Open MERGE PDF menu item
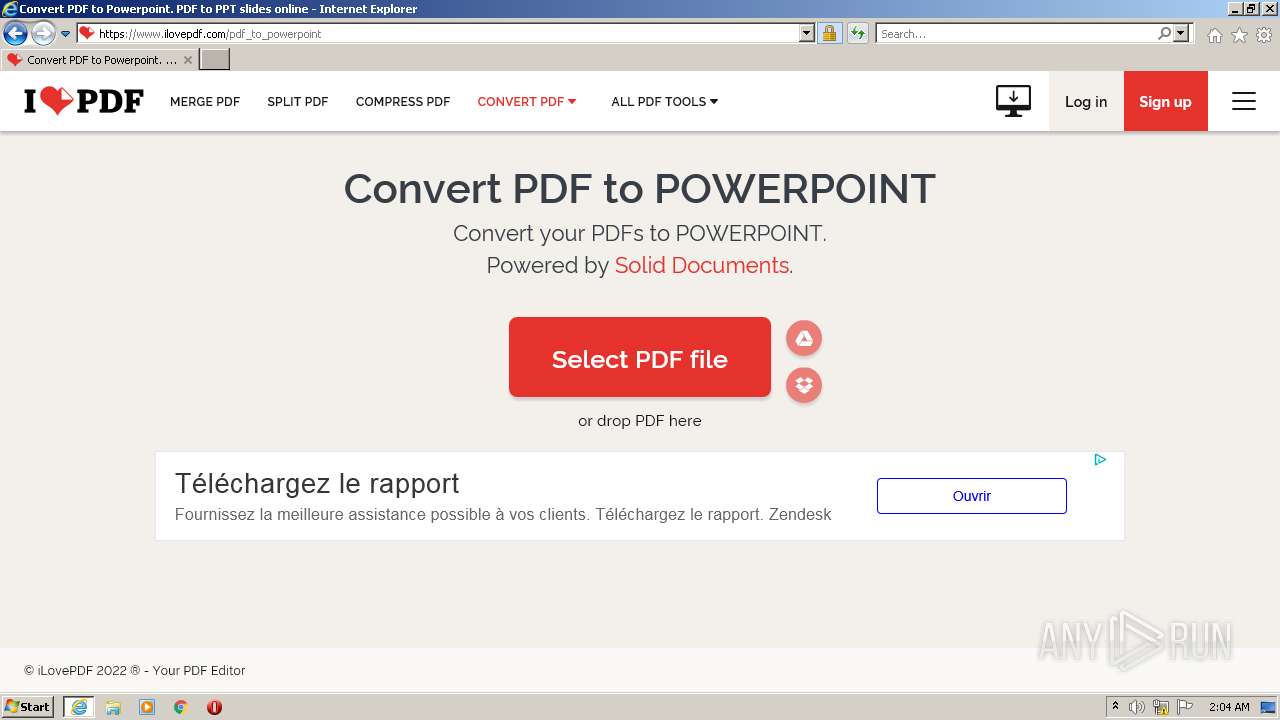This screenshot has width=1280, height=720. pyautogui.click(x=205, y=101)
